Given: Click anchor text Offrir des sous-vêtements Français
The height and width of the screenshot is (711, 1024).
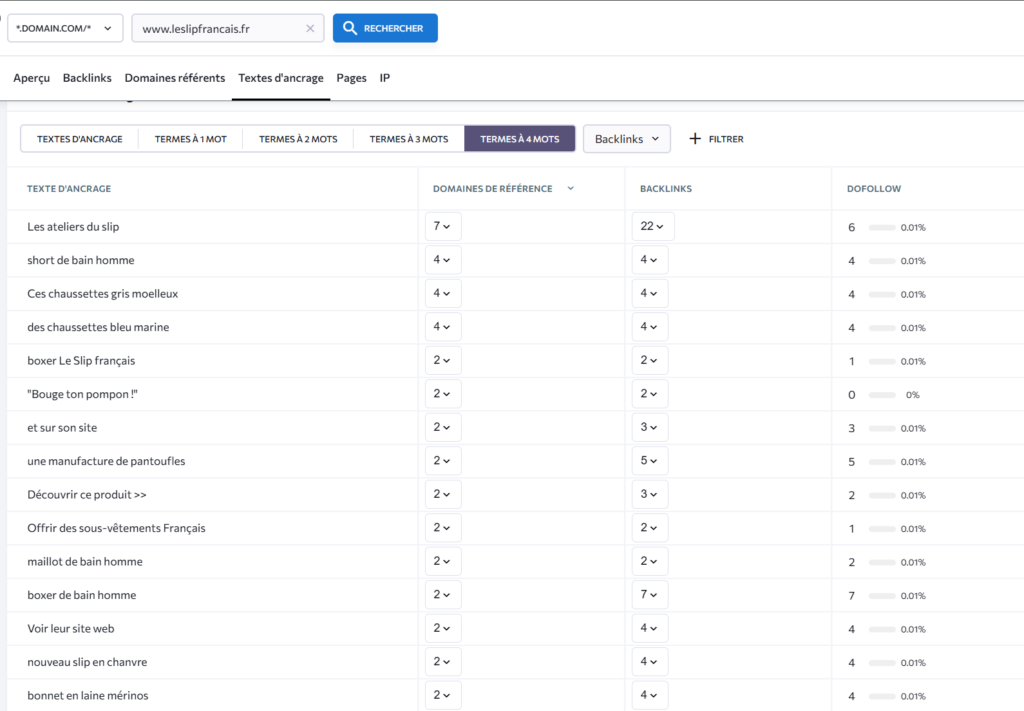Looking at the screenshot, I should pos(116,528).
